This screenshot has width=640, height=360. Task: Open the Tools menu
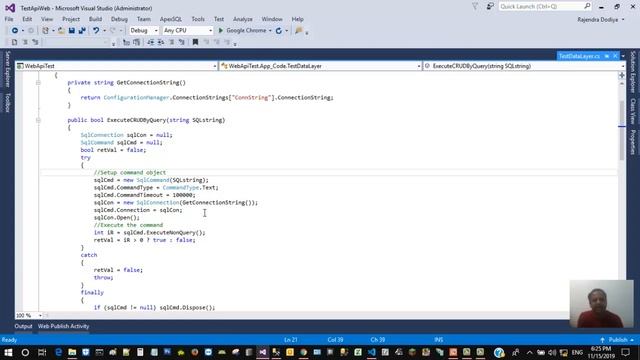coord(198,19)
